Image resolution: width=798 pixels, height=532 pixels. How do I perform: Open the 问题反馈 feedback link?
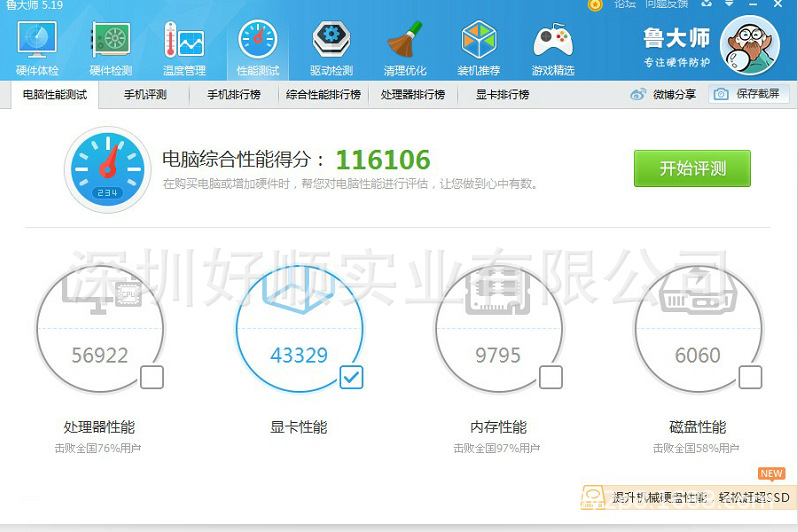(x=667, y=4)
